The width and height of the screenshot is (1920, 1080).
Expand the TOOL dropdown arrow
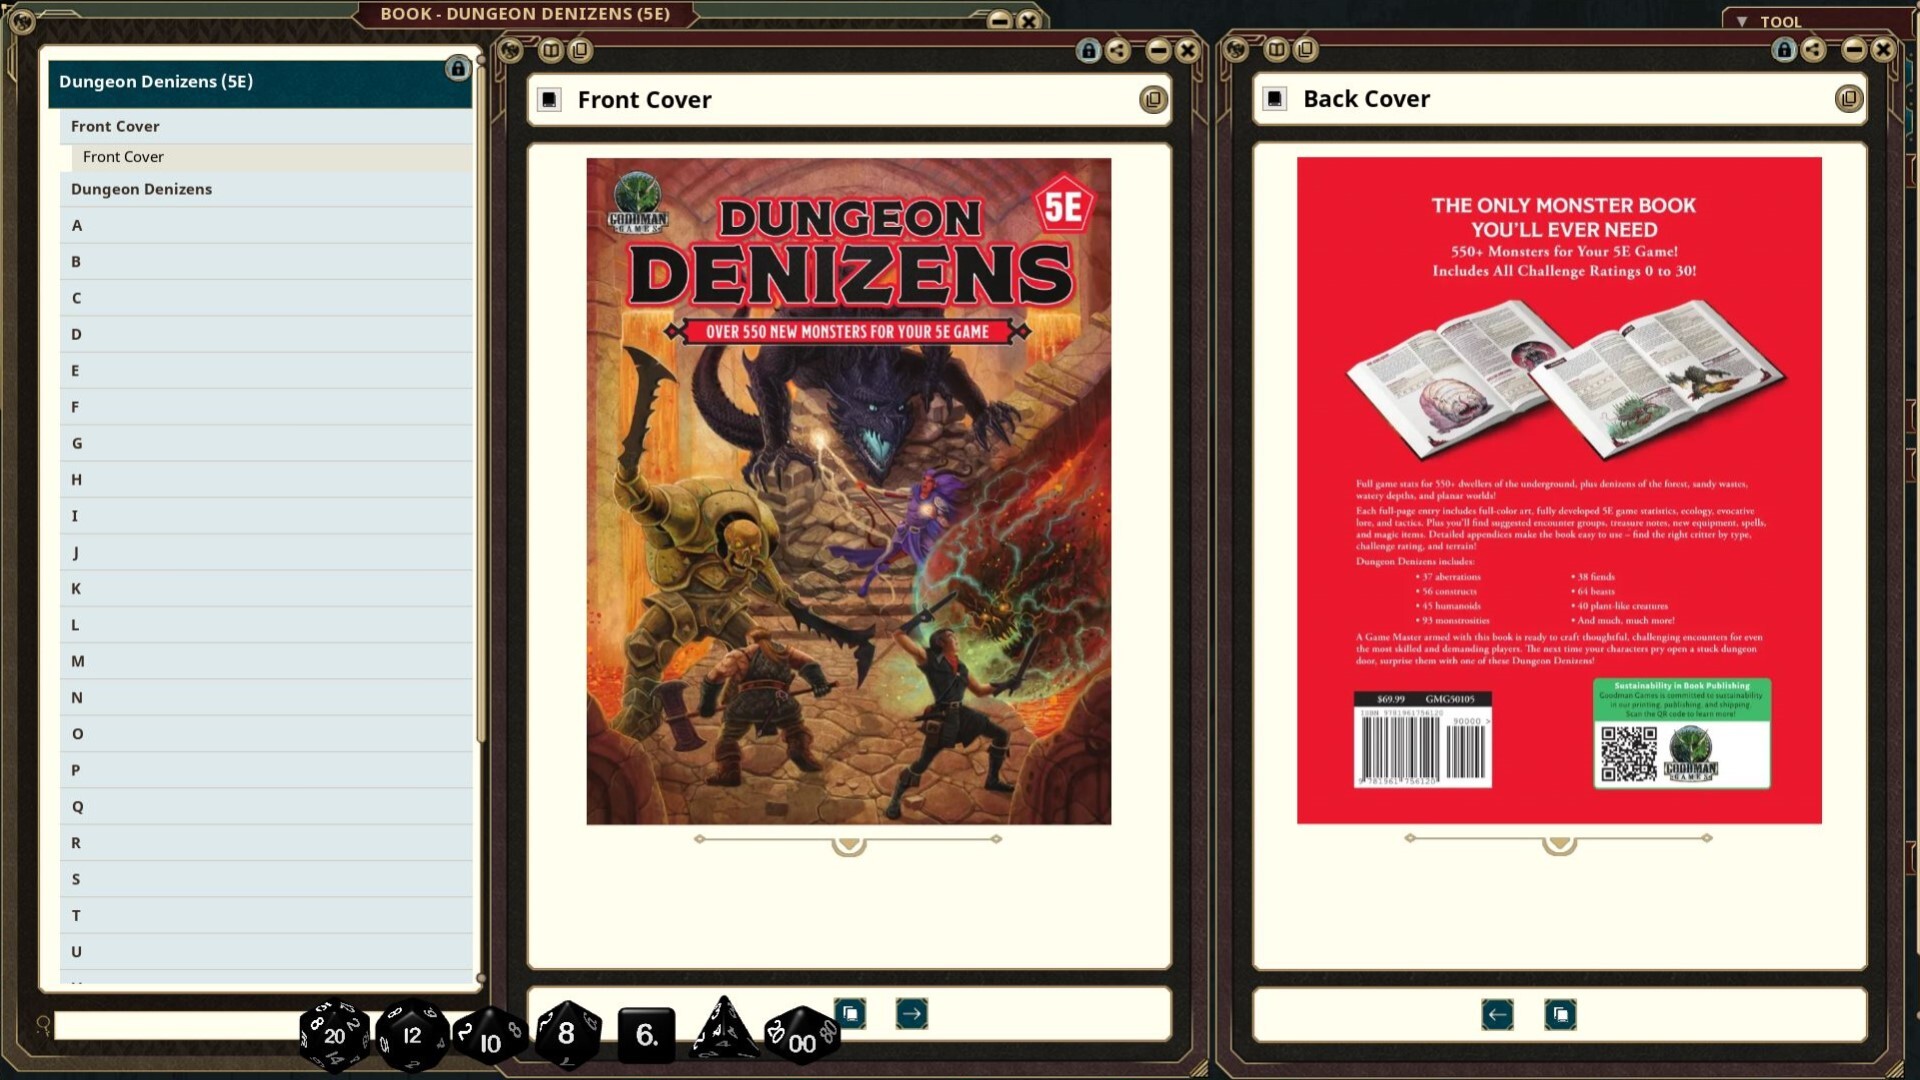[1741, 21]
